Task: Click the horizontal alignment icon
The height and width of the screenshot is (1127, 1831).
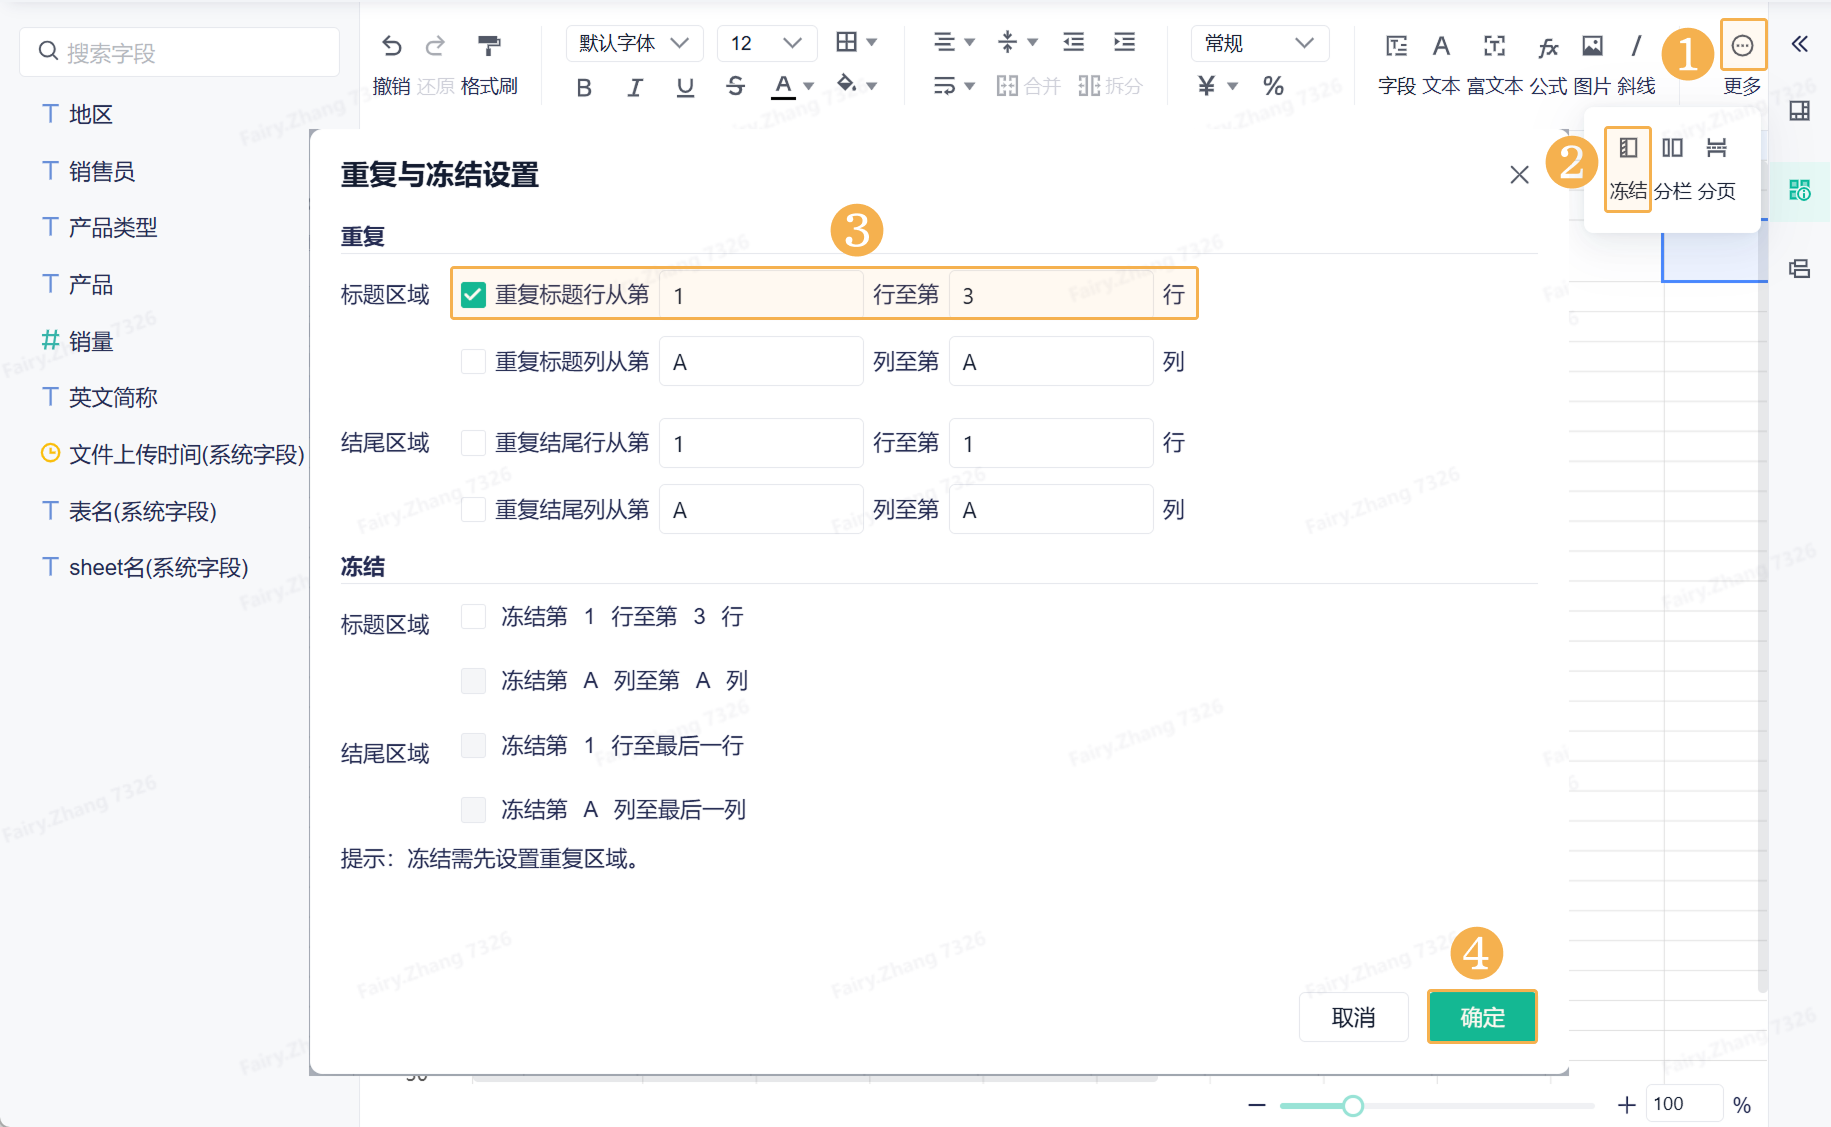Action: point(944,42)
